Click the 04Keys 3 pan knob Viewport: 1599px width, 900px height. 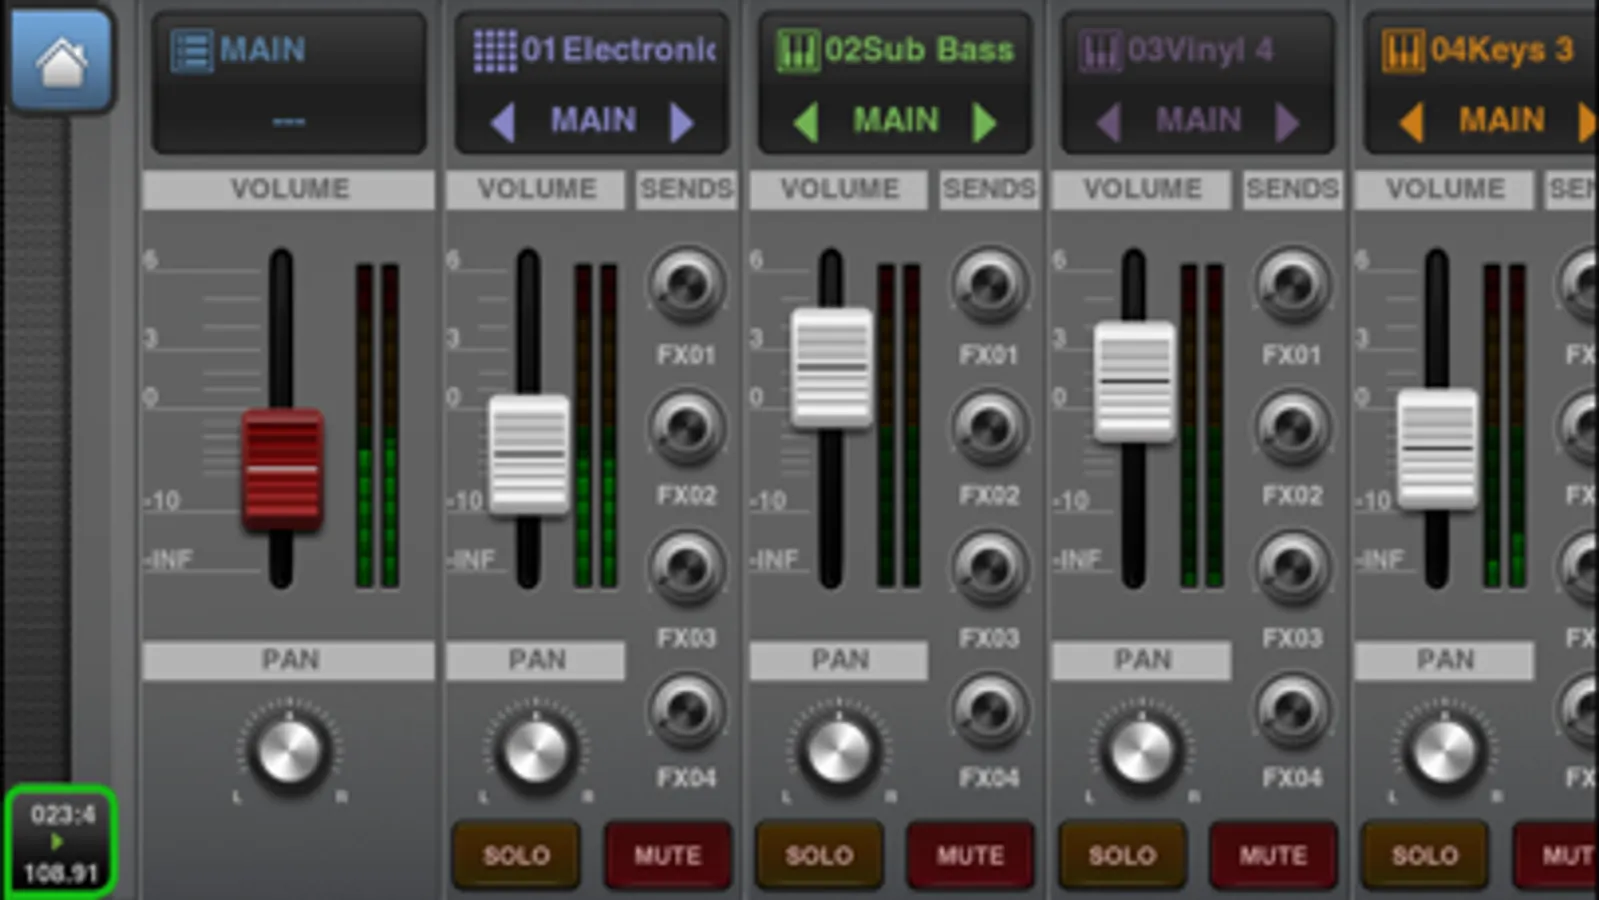[1444, 750]
